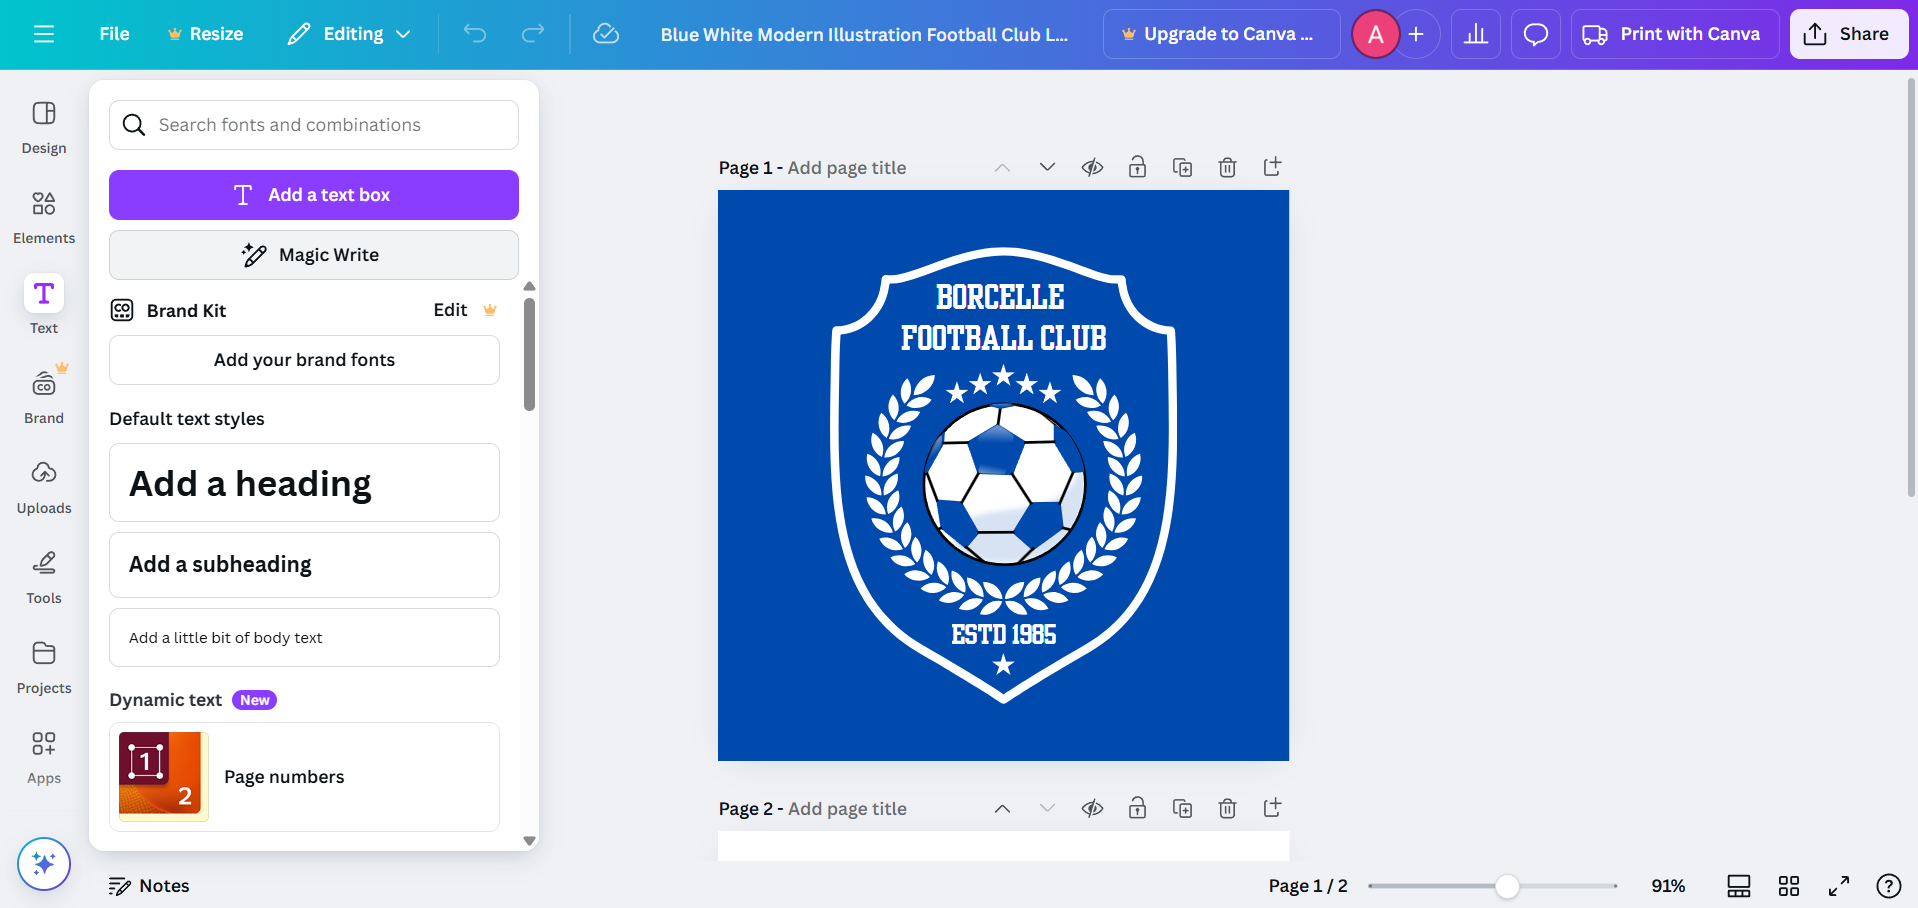Viewport: 1918px width, 908px height.
Task: Delete Page 2 with the trash icon
Action: (1227, 808)
